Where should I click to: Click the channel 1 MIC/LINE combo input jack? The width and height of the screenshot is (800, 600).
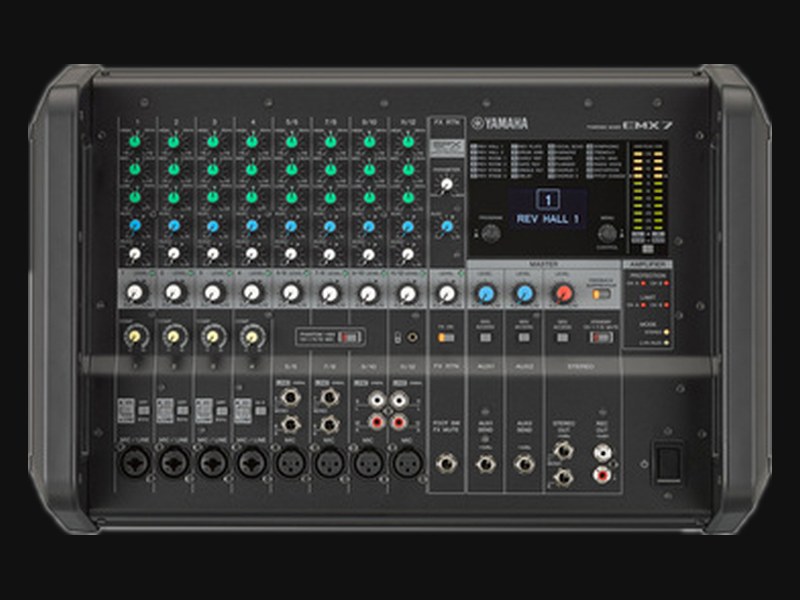point(135,462)
